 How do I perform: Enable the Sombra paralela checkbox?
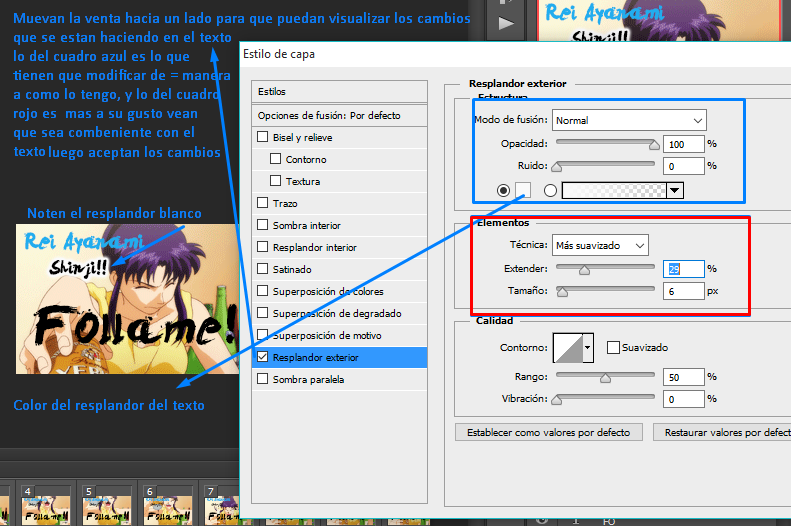[262, 379]
